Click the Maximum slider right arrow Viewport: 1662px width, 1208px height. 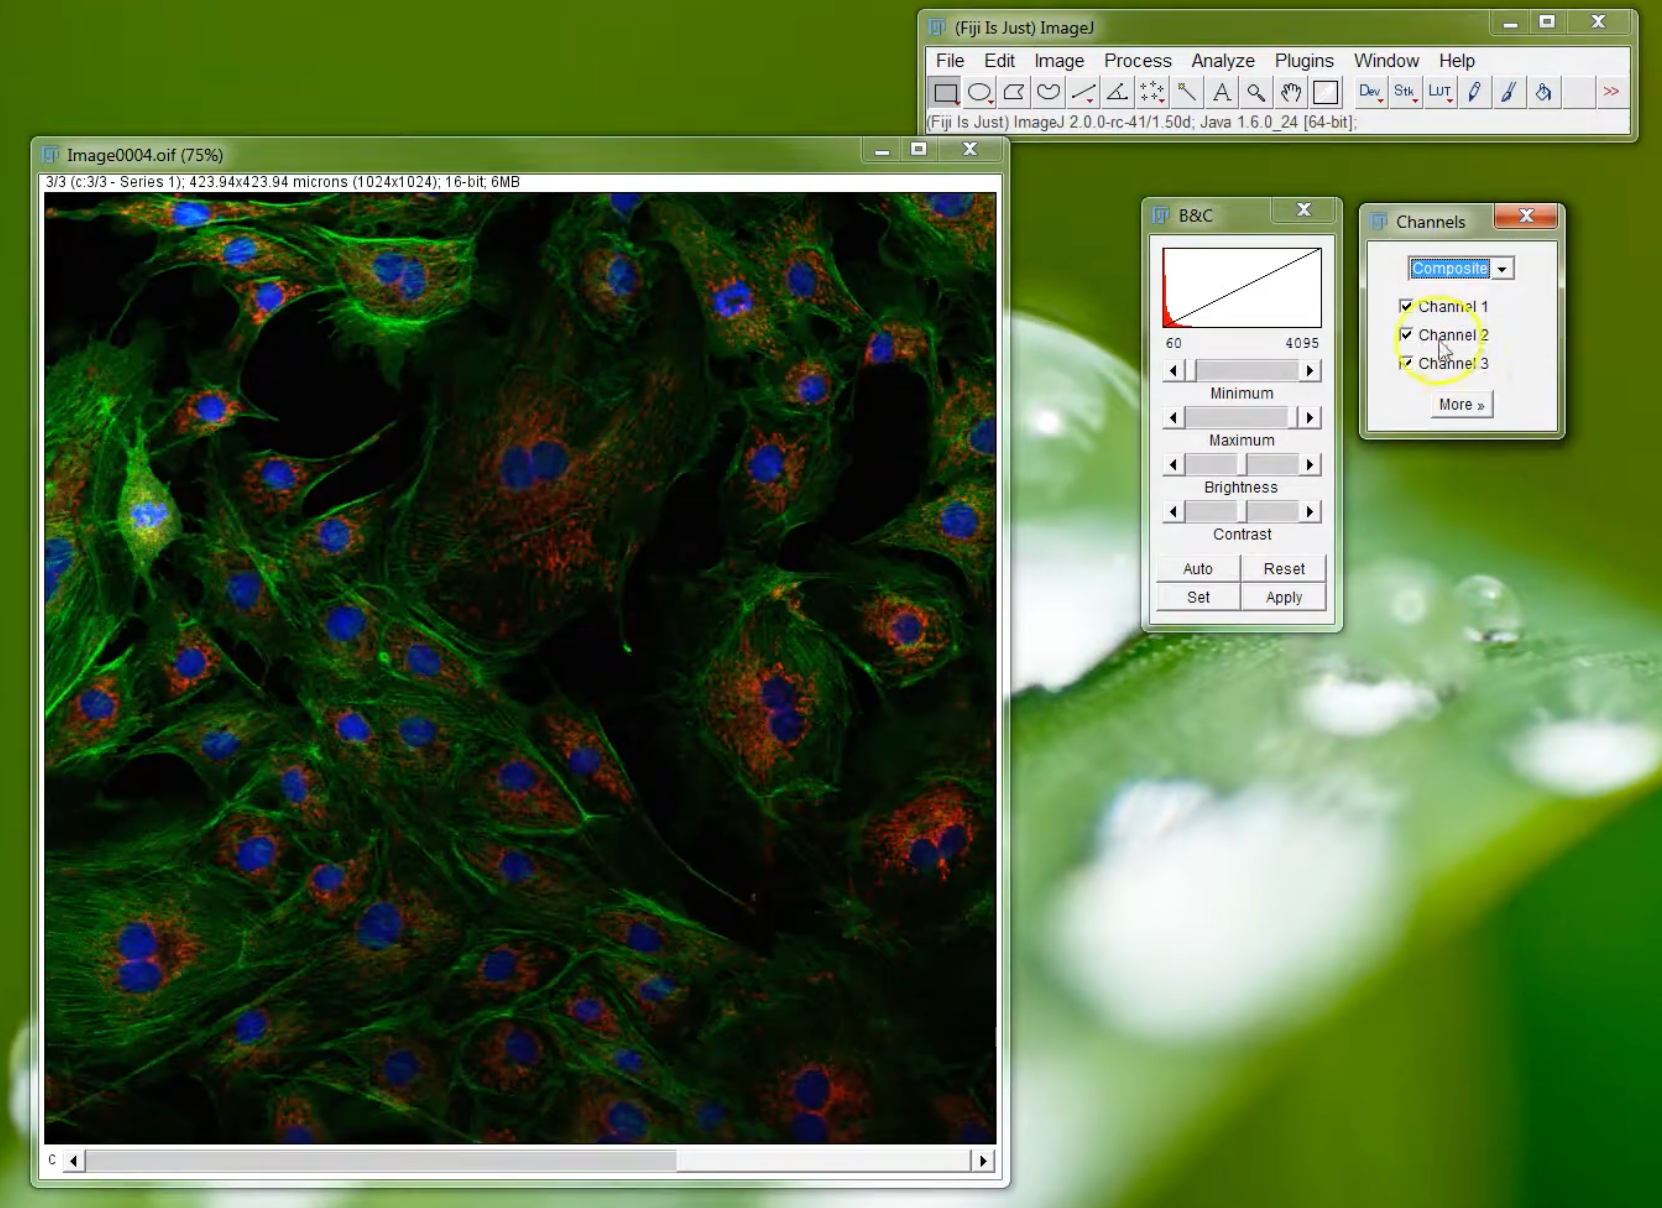[1309, 417]
